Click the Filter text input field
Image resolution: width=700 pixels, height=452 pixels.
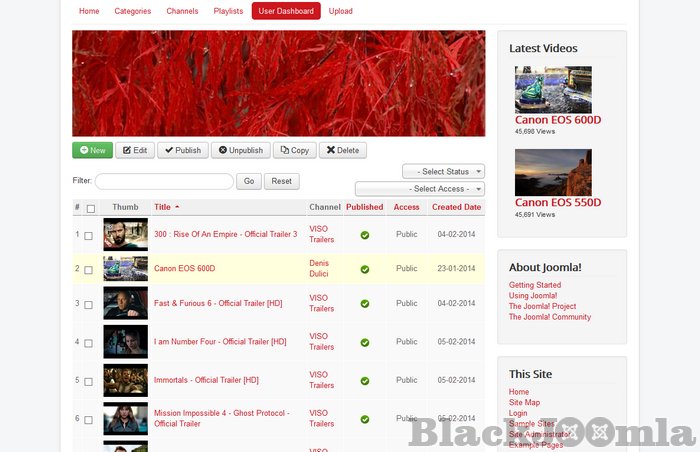pos(164,181)
